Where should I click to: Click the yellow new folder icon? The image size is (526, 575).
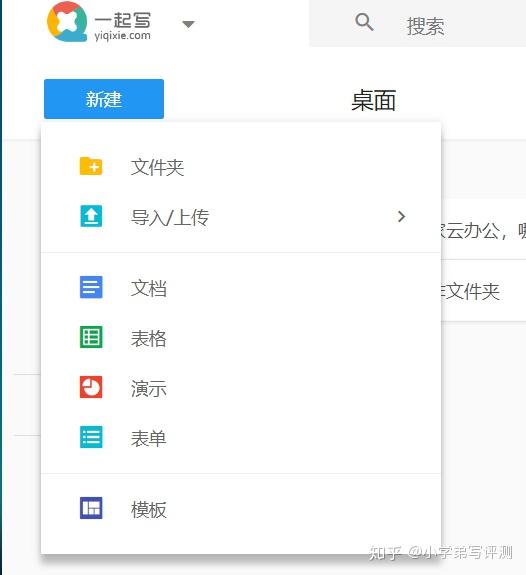click(91, 166)
